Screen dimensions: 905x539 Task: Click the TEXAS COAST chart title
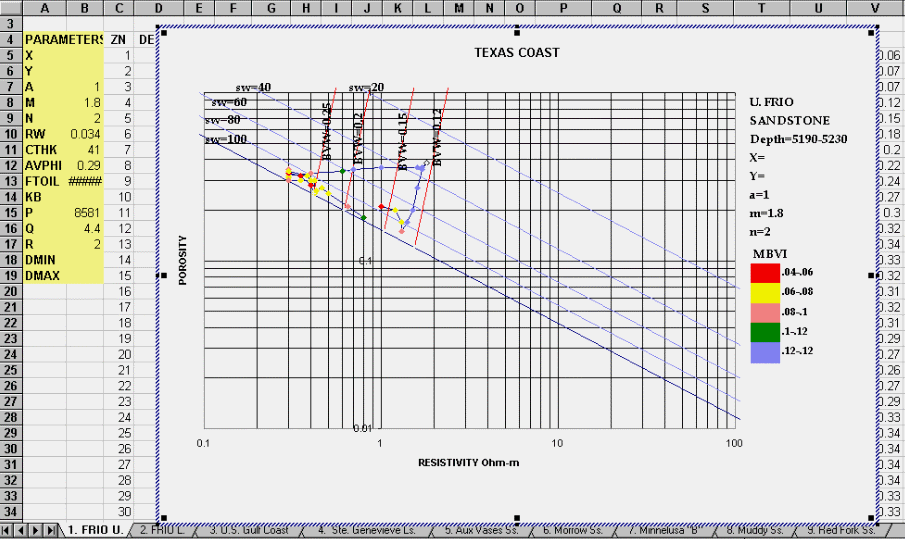pos(516,52)
